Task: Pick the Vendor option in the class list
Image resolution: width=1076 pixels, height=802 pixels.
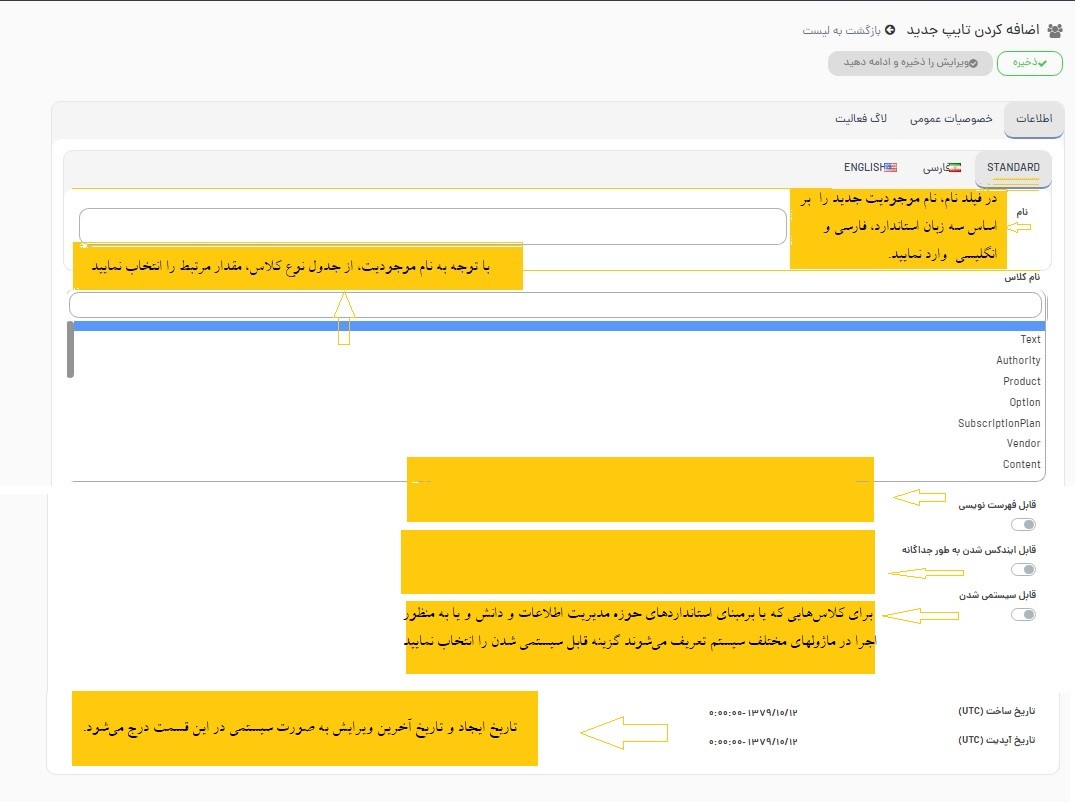Action: coord(1023,443)
